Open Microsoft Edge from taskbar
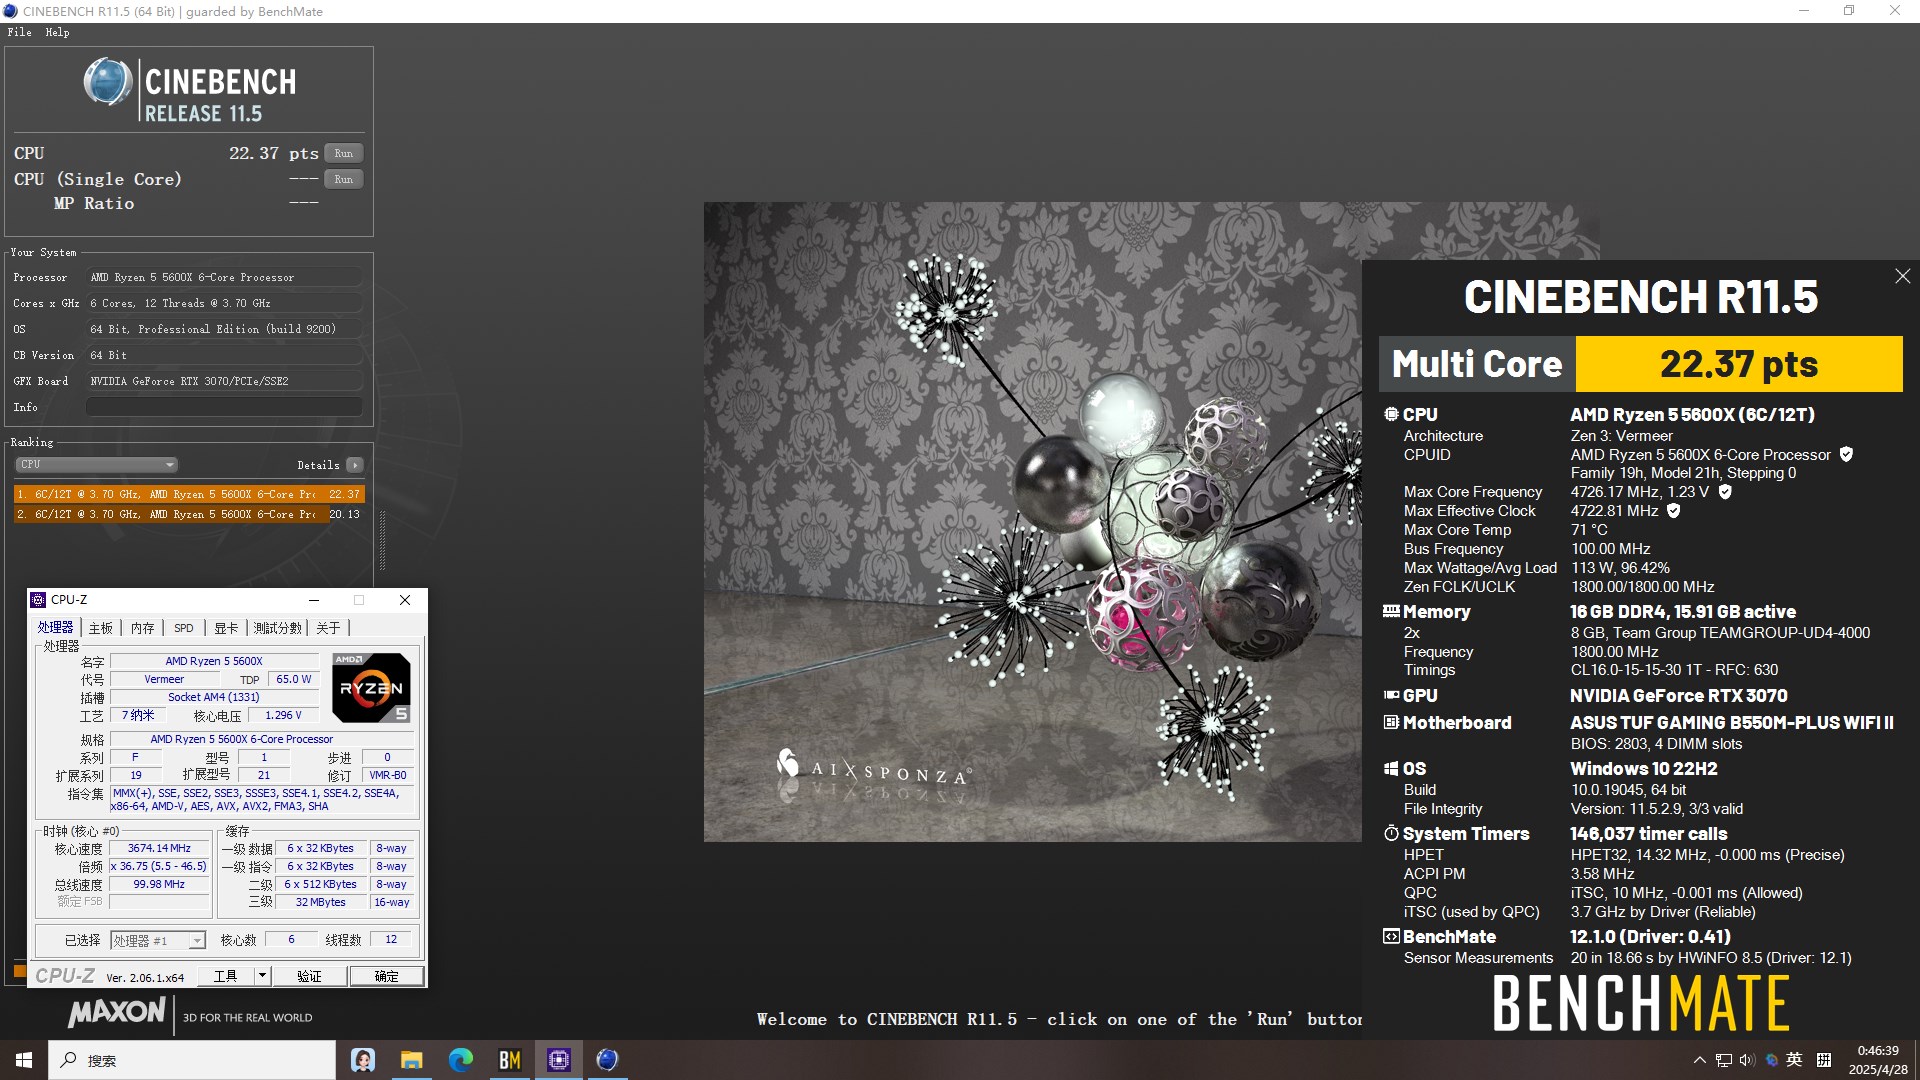This screenshot has width=1920, height=1080. (460, 1060)
